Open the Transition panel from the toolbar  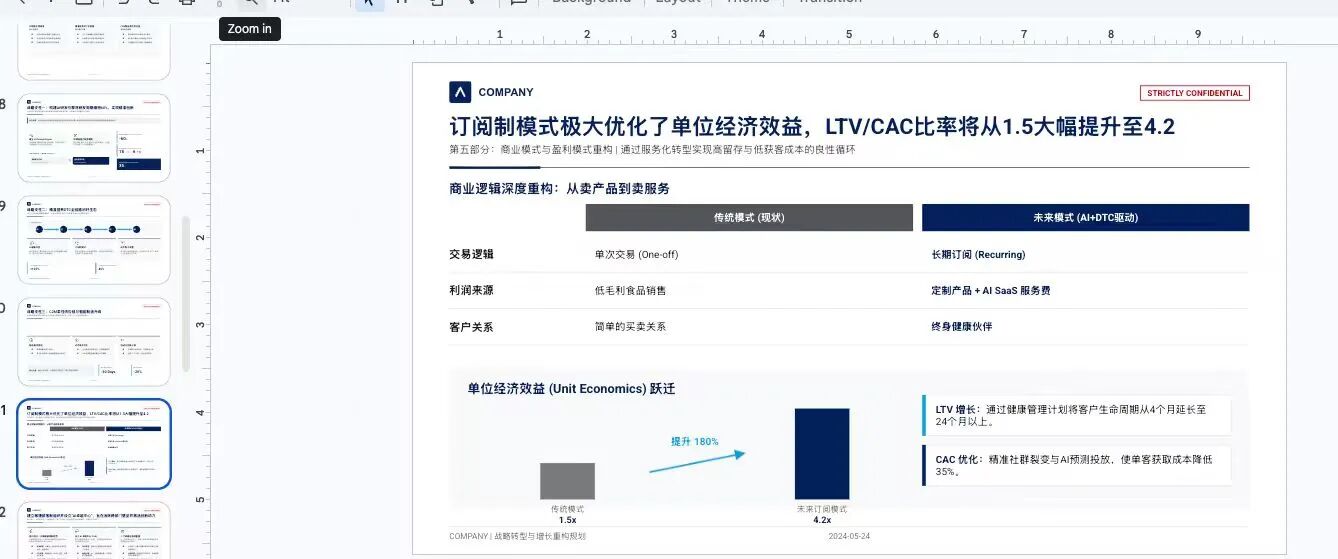(827, 2)
